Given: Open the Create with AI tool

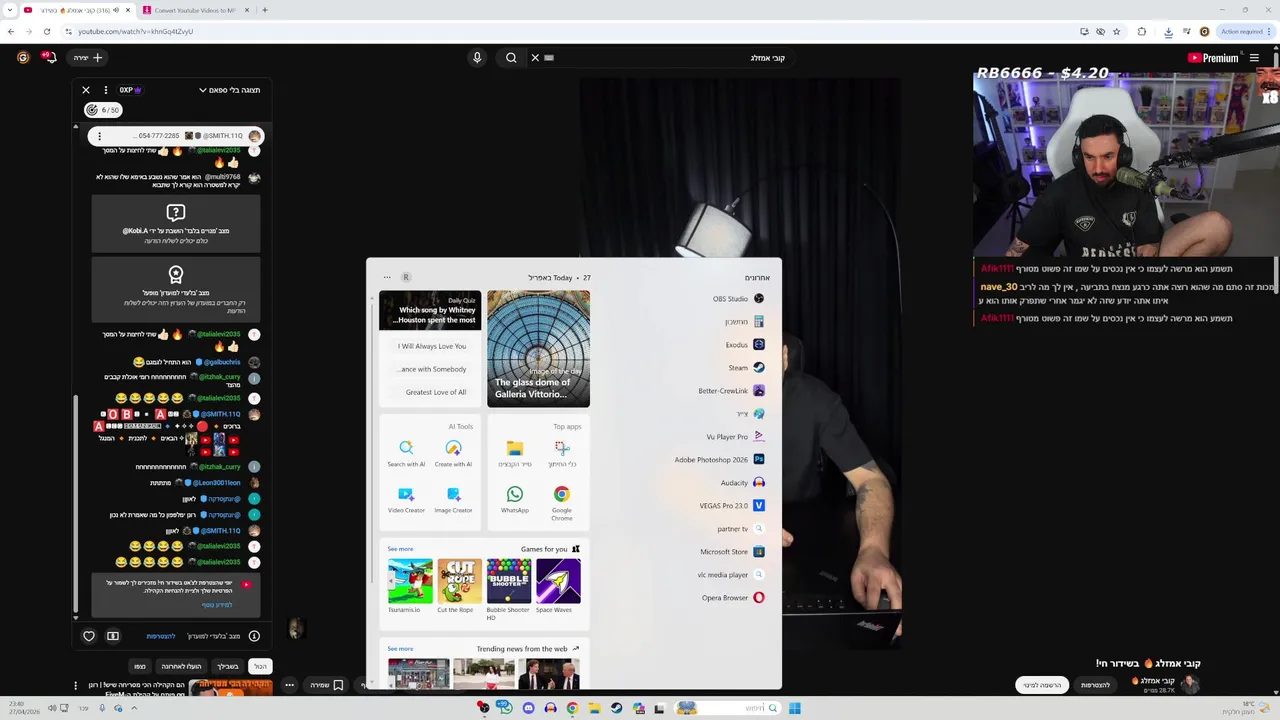Looking at the screenshot, I should coord(453,453).
